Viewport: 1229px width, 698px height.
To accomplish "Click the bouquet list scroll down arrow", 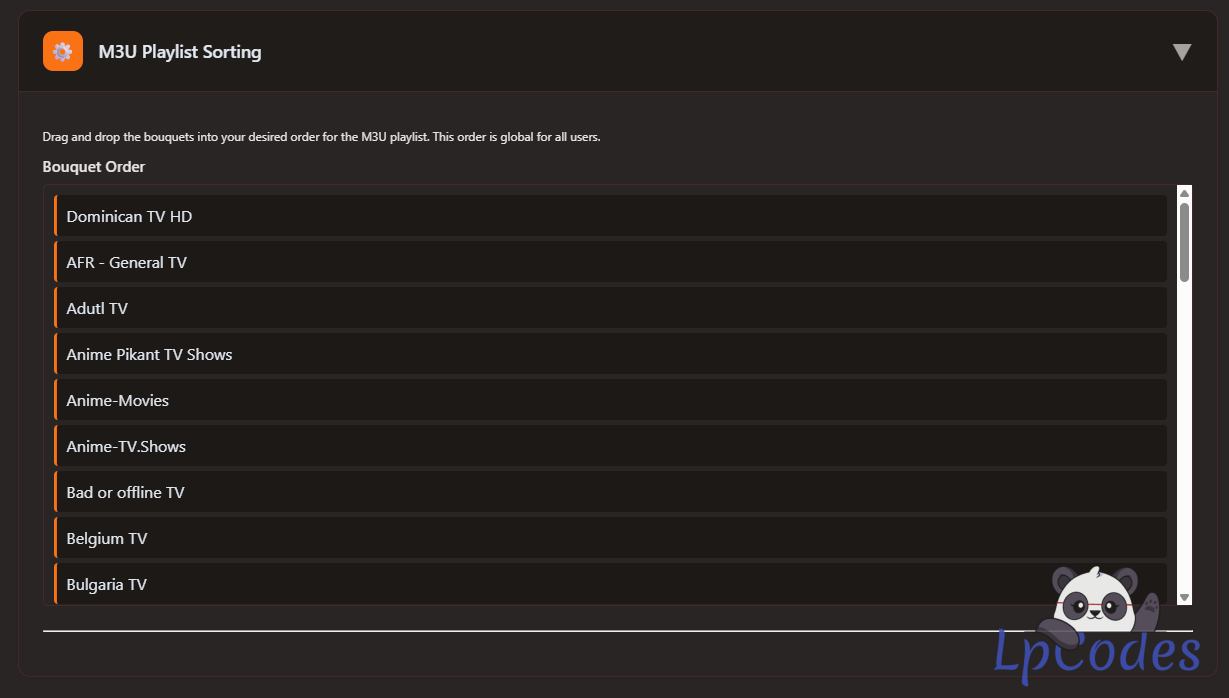I will (1184, 597).
